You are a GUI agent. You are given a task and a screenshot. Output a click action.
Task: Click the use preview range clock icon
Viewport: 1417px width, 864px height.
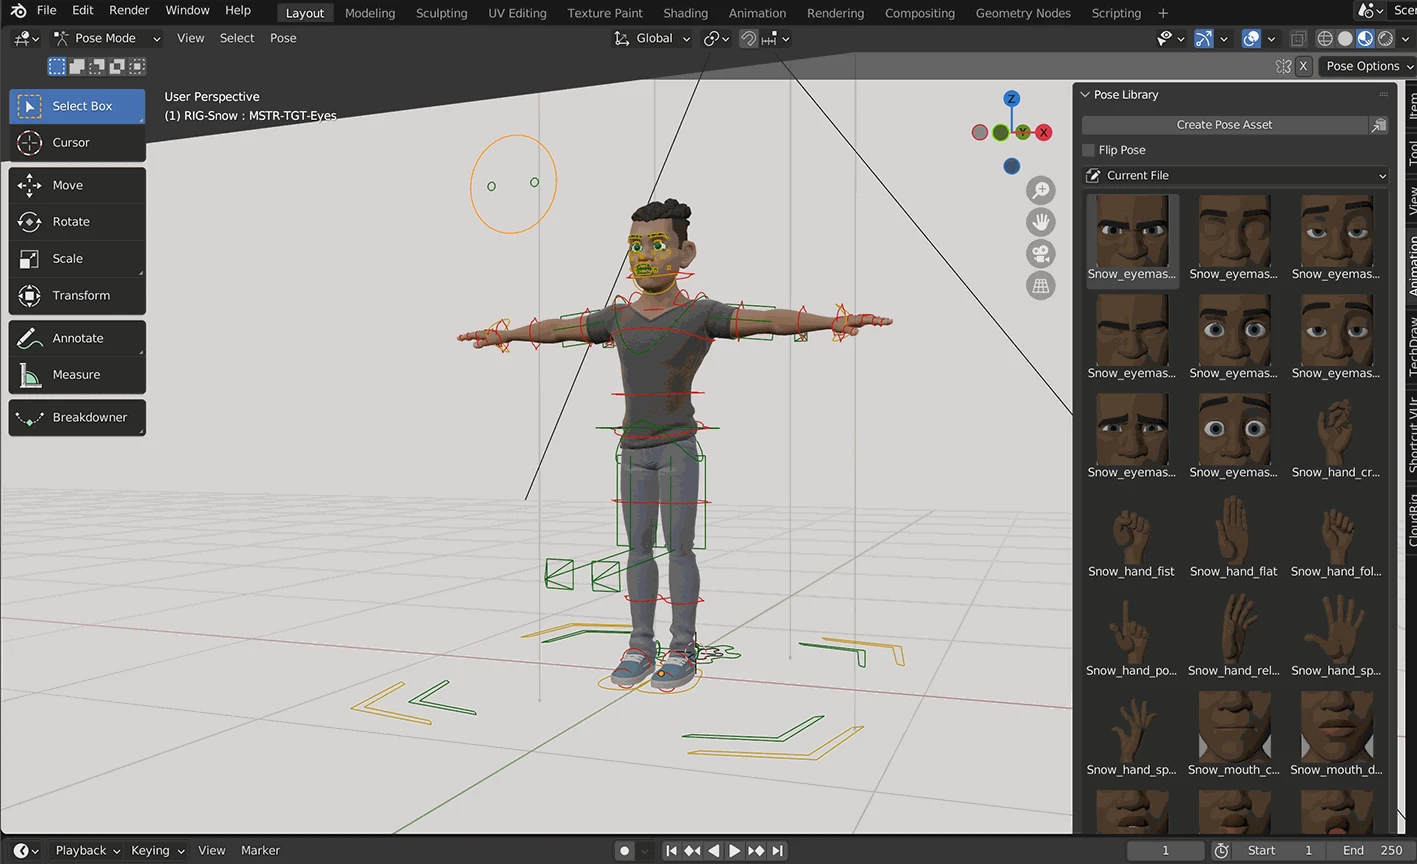tap(1221, 851)
